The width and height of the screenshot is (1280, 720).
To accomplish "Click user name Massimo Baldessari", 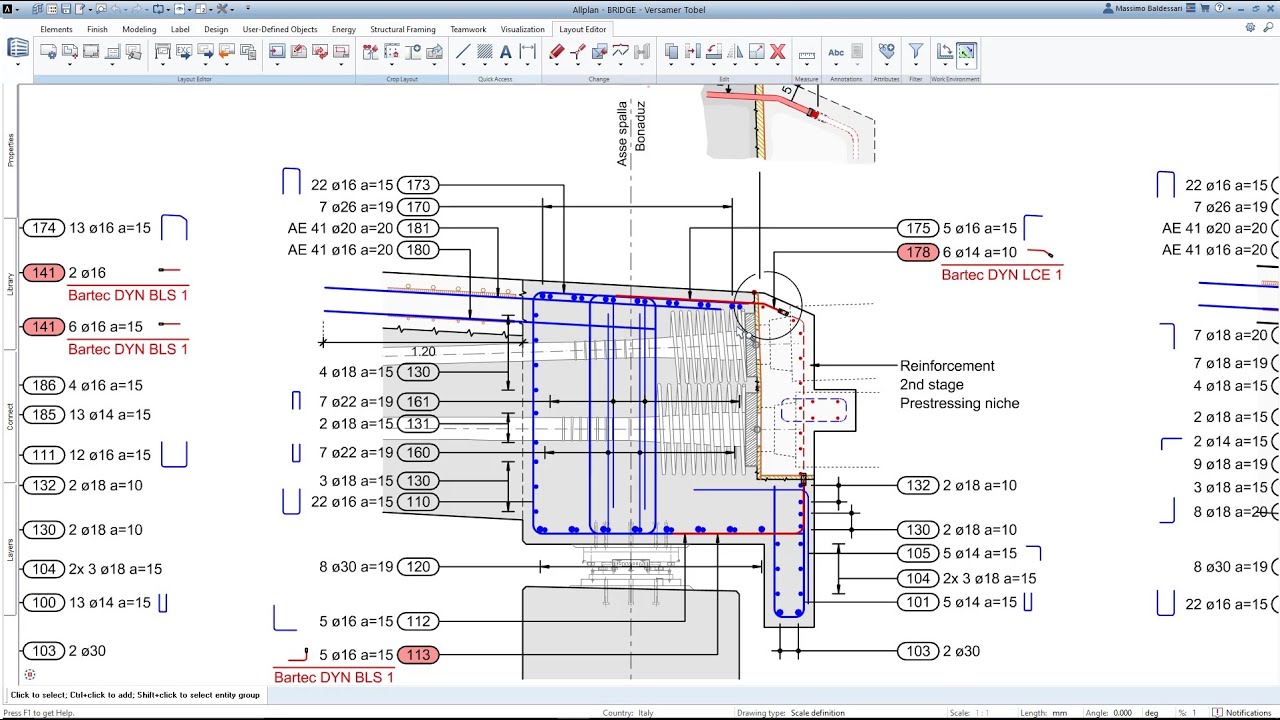I will (1149, 9).
